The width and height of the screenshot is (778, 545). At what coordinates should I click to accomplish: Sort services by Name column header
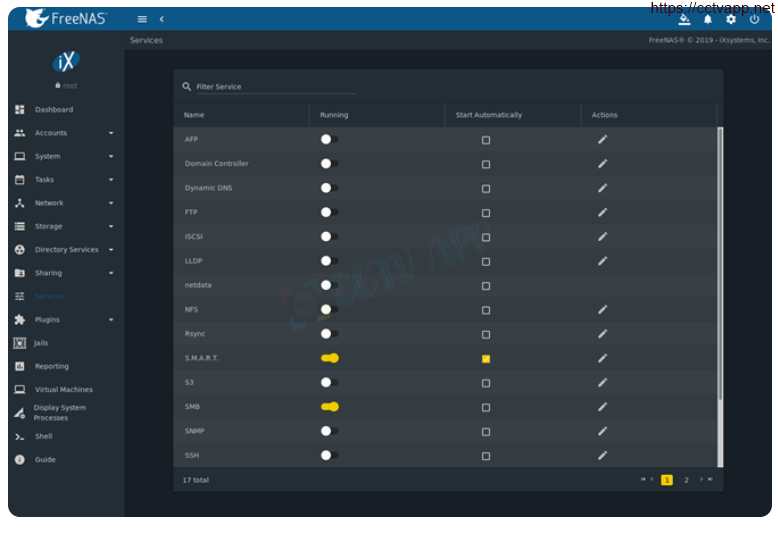click(194, 115)
